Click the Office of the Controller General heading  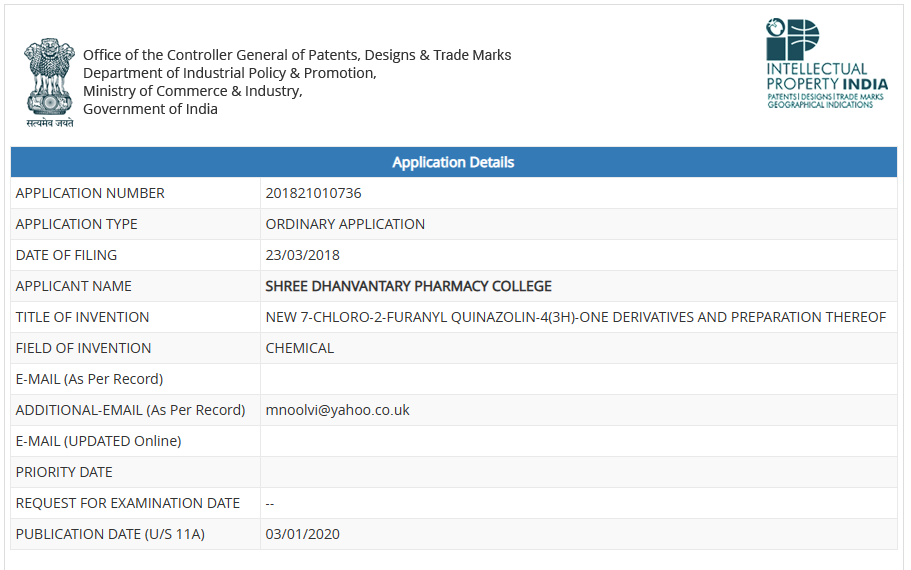tap(297, 55)
